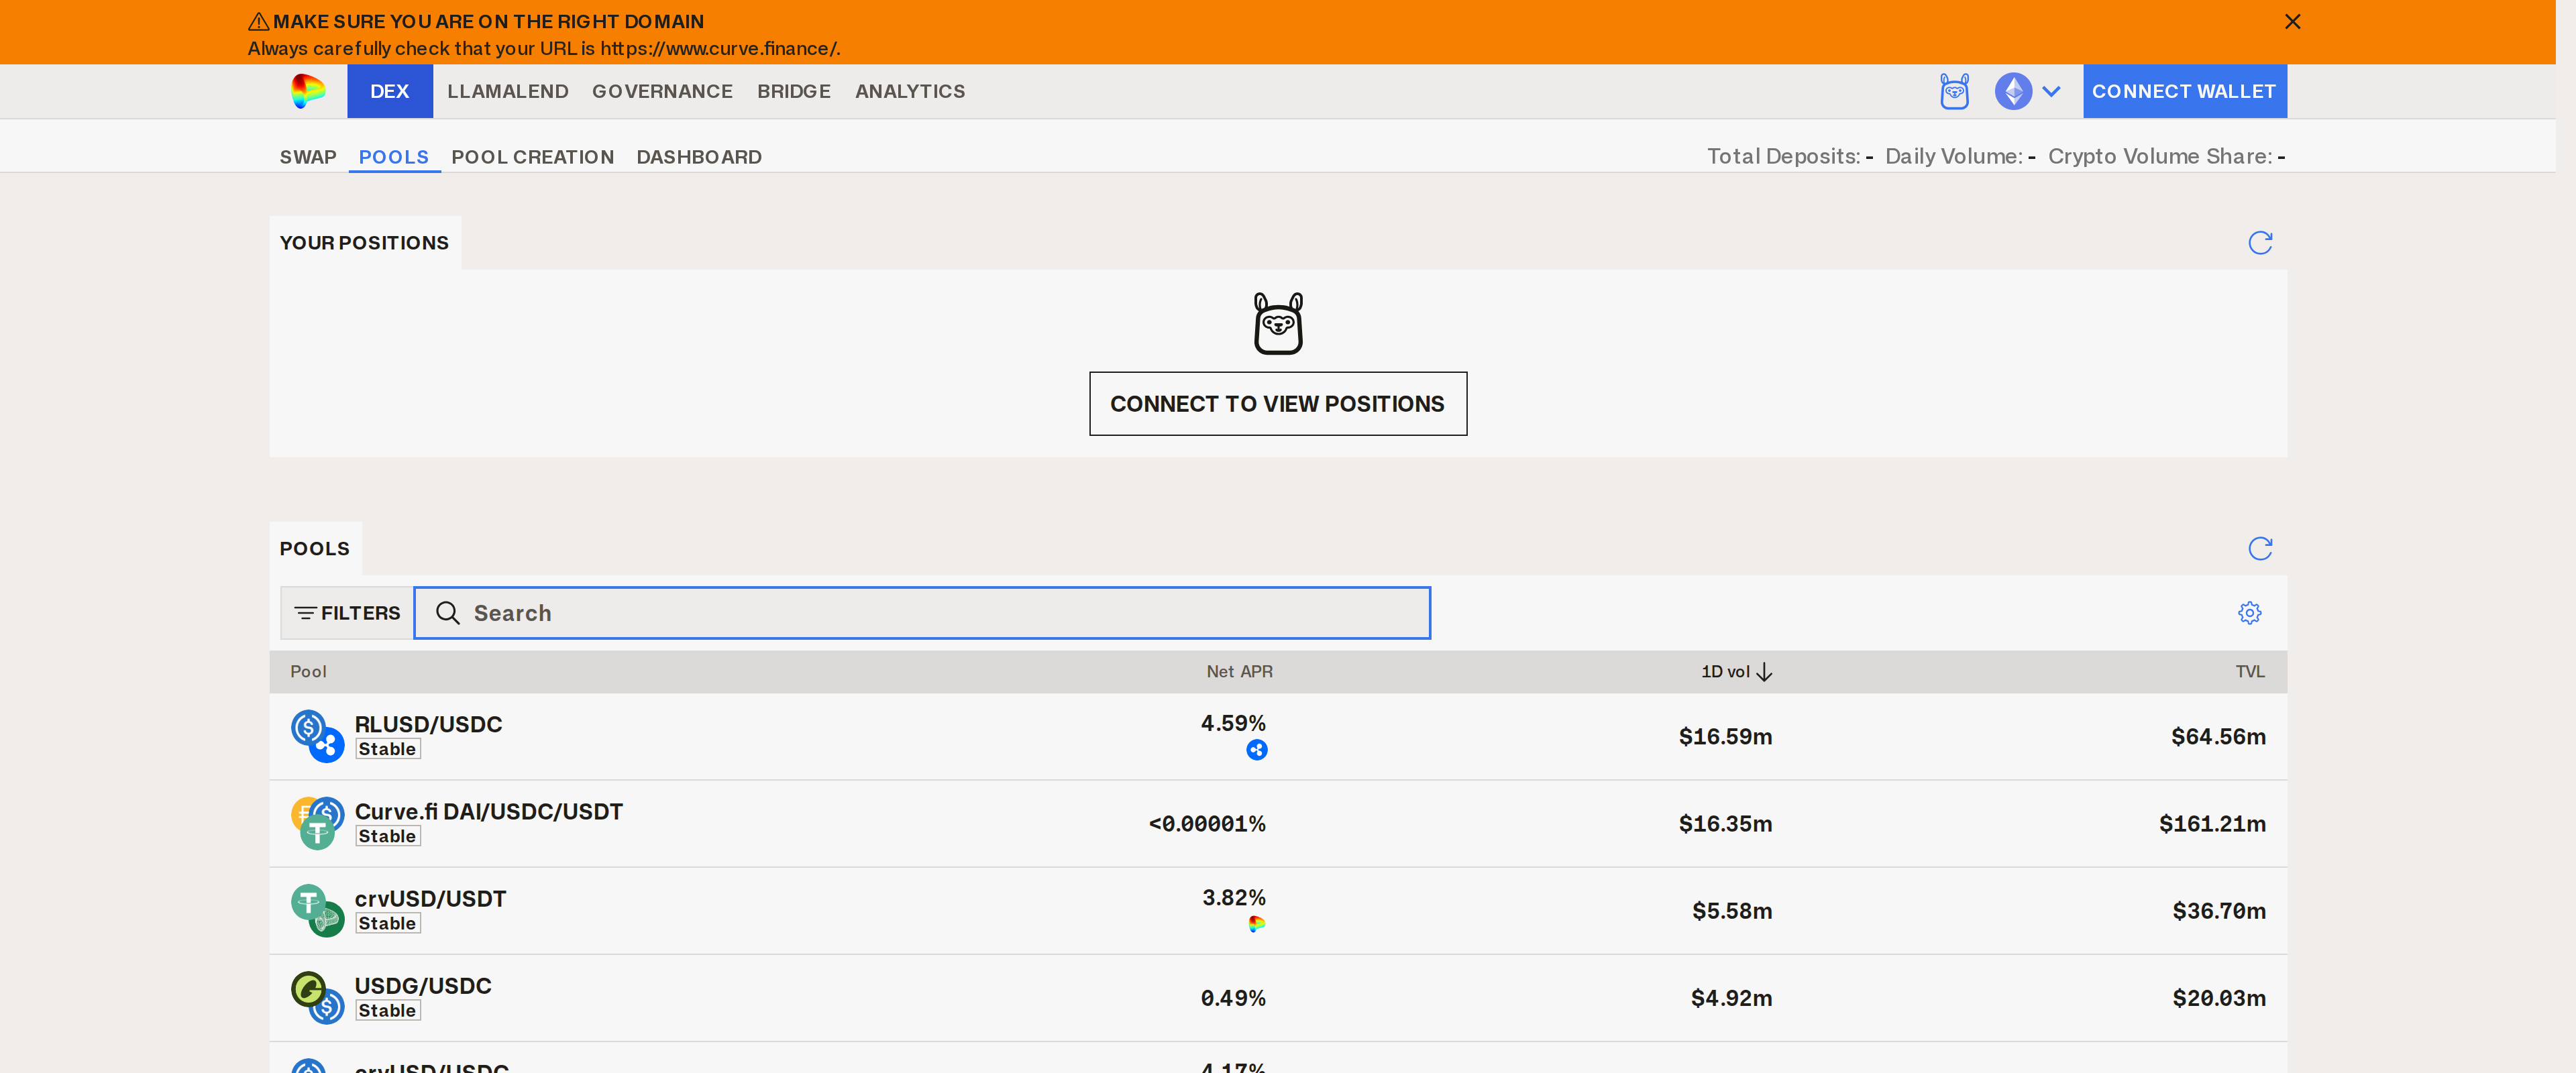Viewport: 2576px width, 1073px height.
Task: Click the $20.03m TVL value
Action: (x=2219, y=998)
